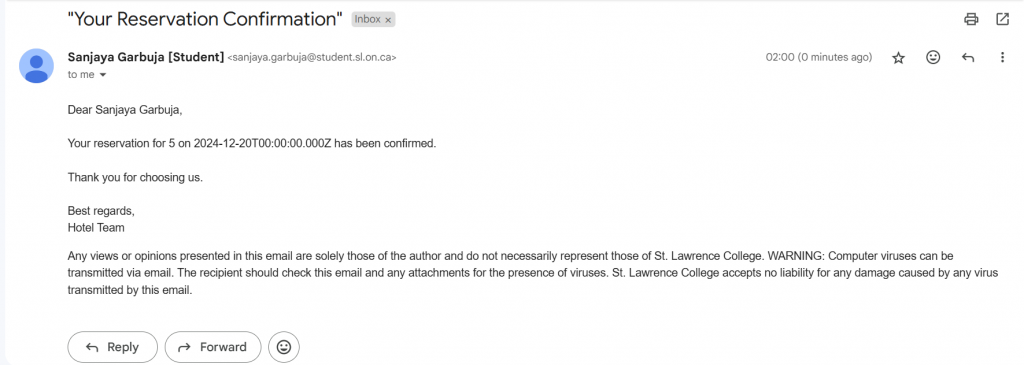Click the "Dear Sanjaya Garbuja," greeting line

pos(125,110)
